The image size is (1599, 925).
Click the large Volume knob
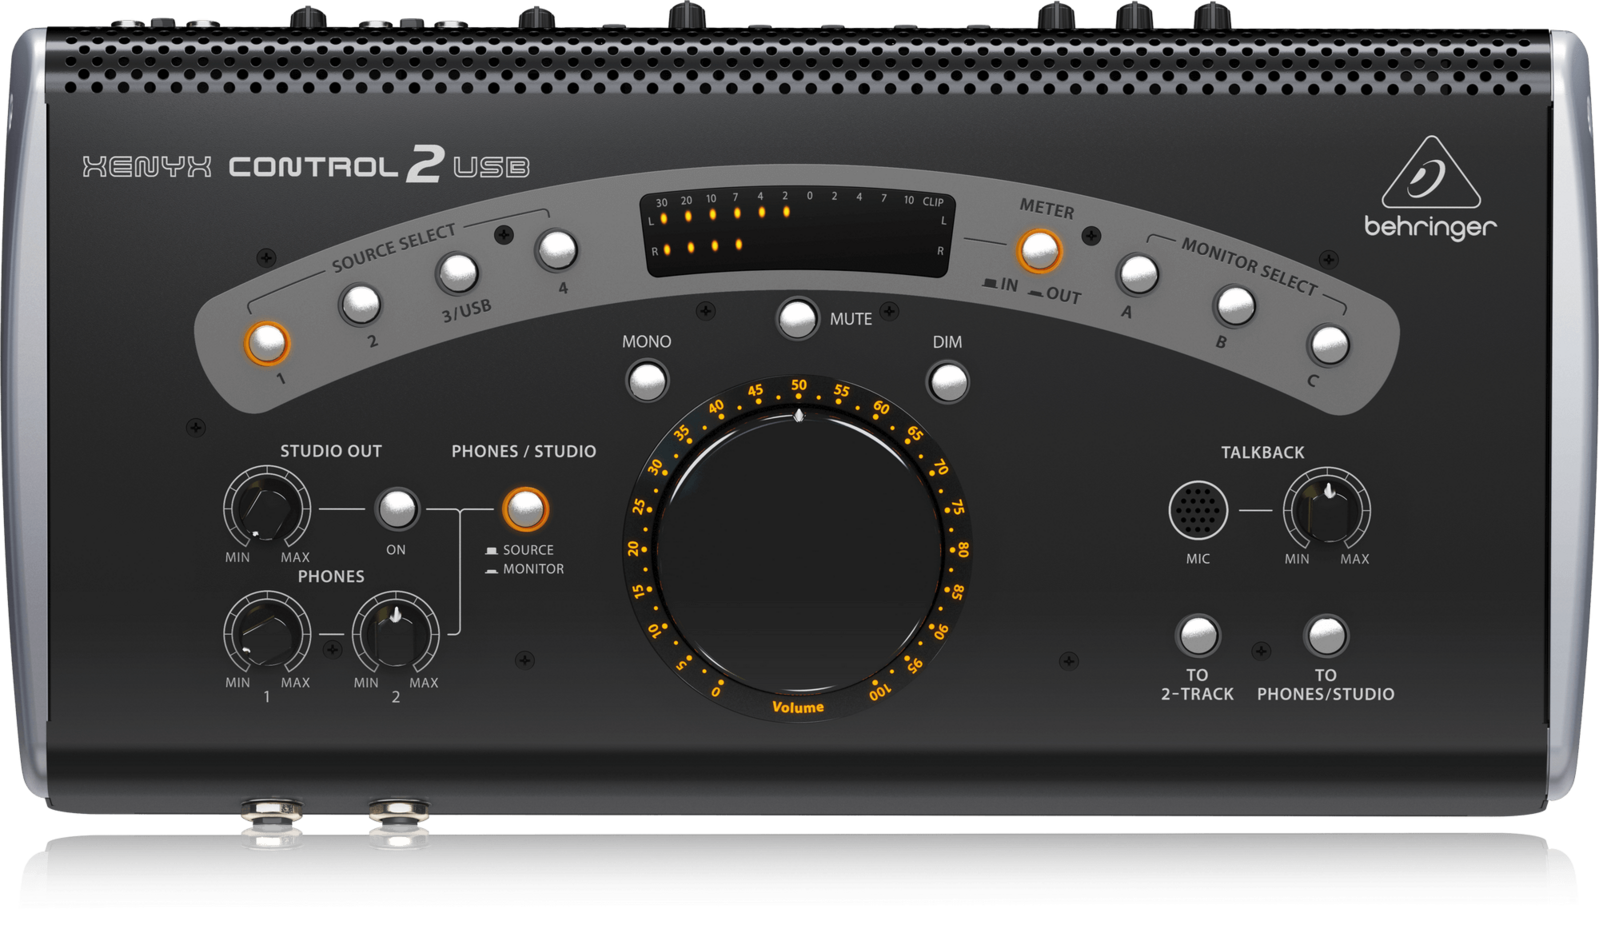pos(798,548)
